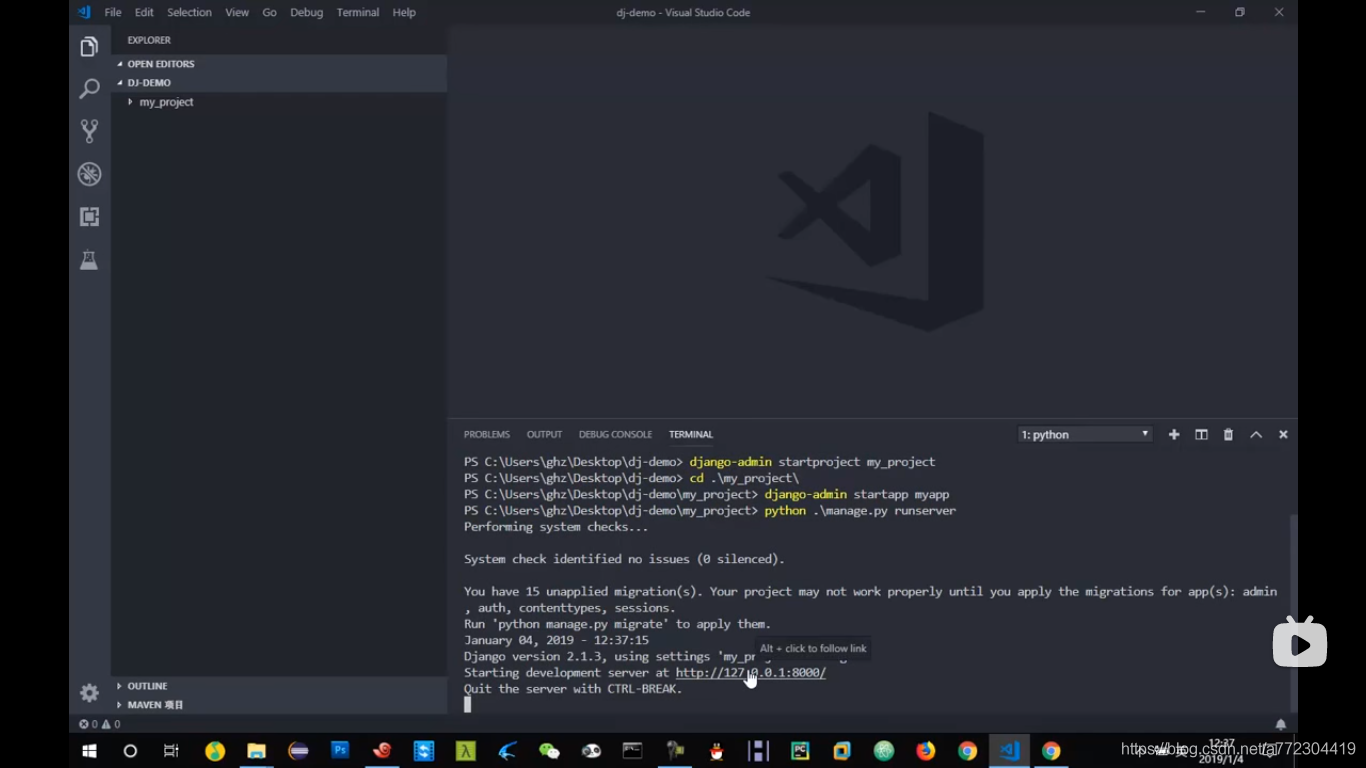The image size is (1366, 768).
Task: Maximize the panel with up chevron
Action: click(x=1256, y=435)
